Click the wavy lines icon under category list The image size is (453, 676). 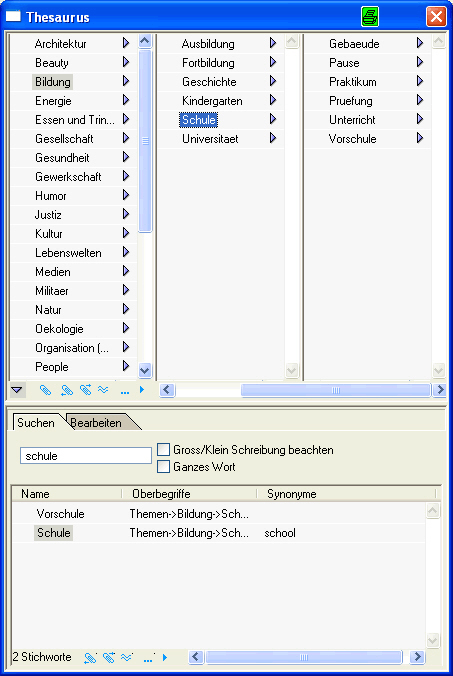click(x=103, y=390)
